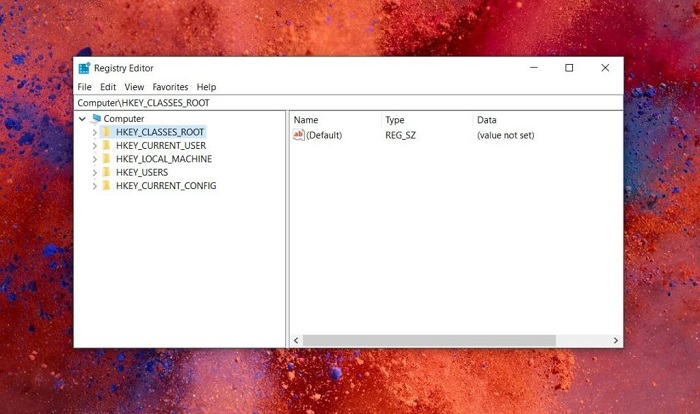The image size is (700, 414).
Task: Open the Favorites menu
Action: 170,87
